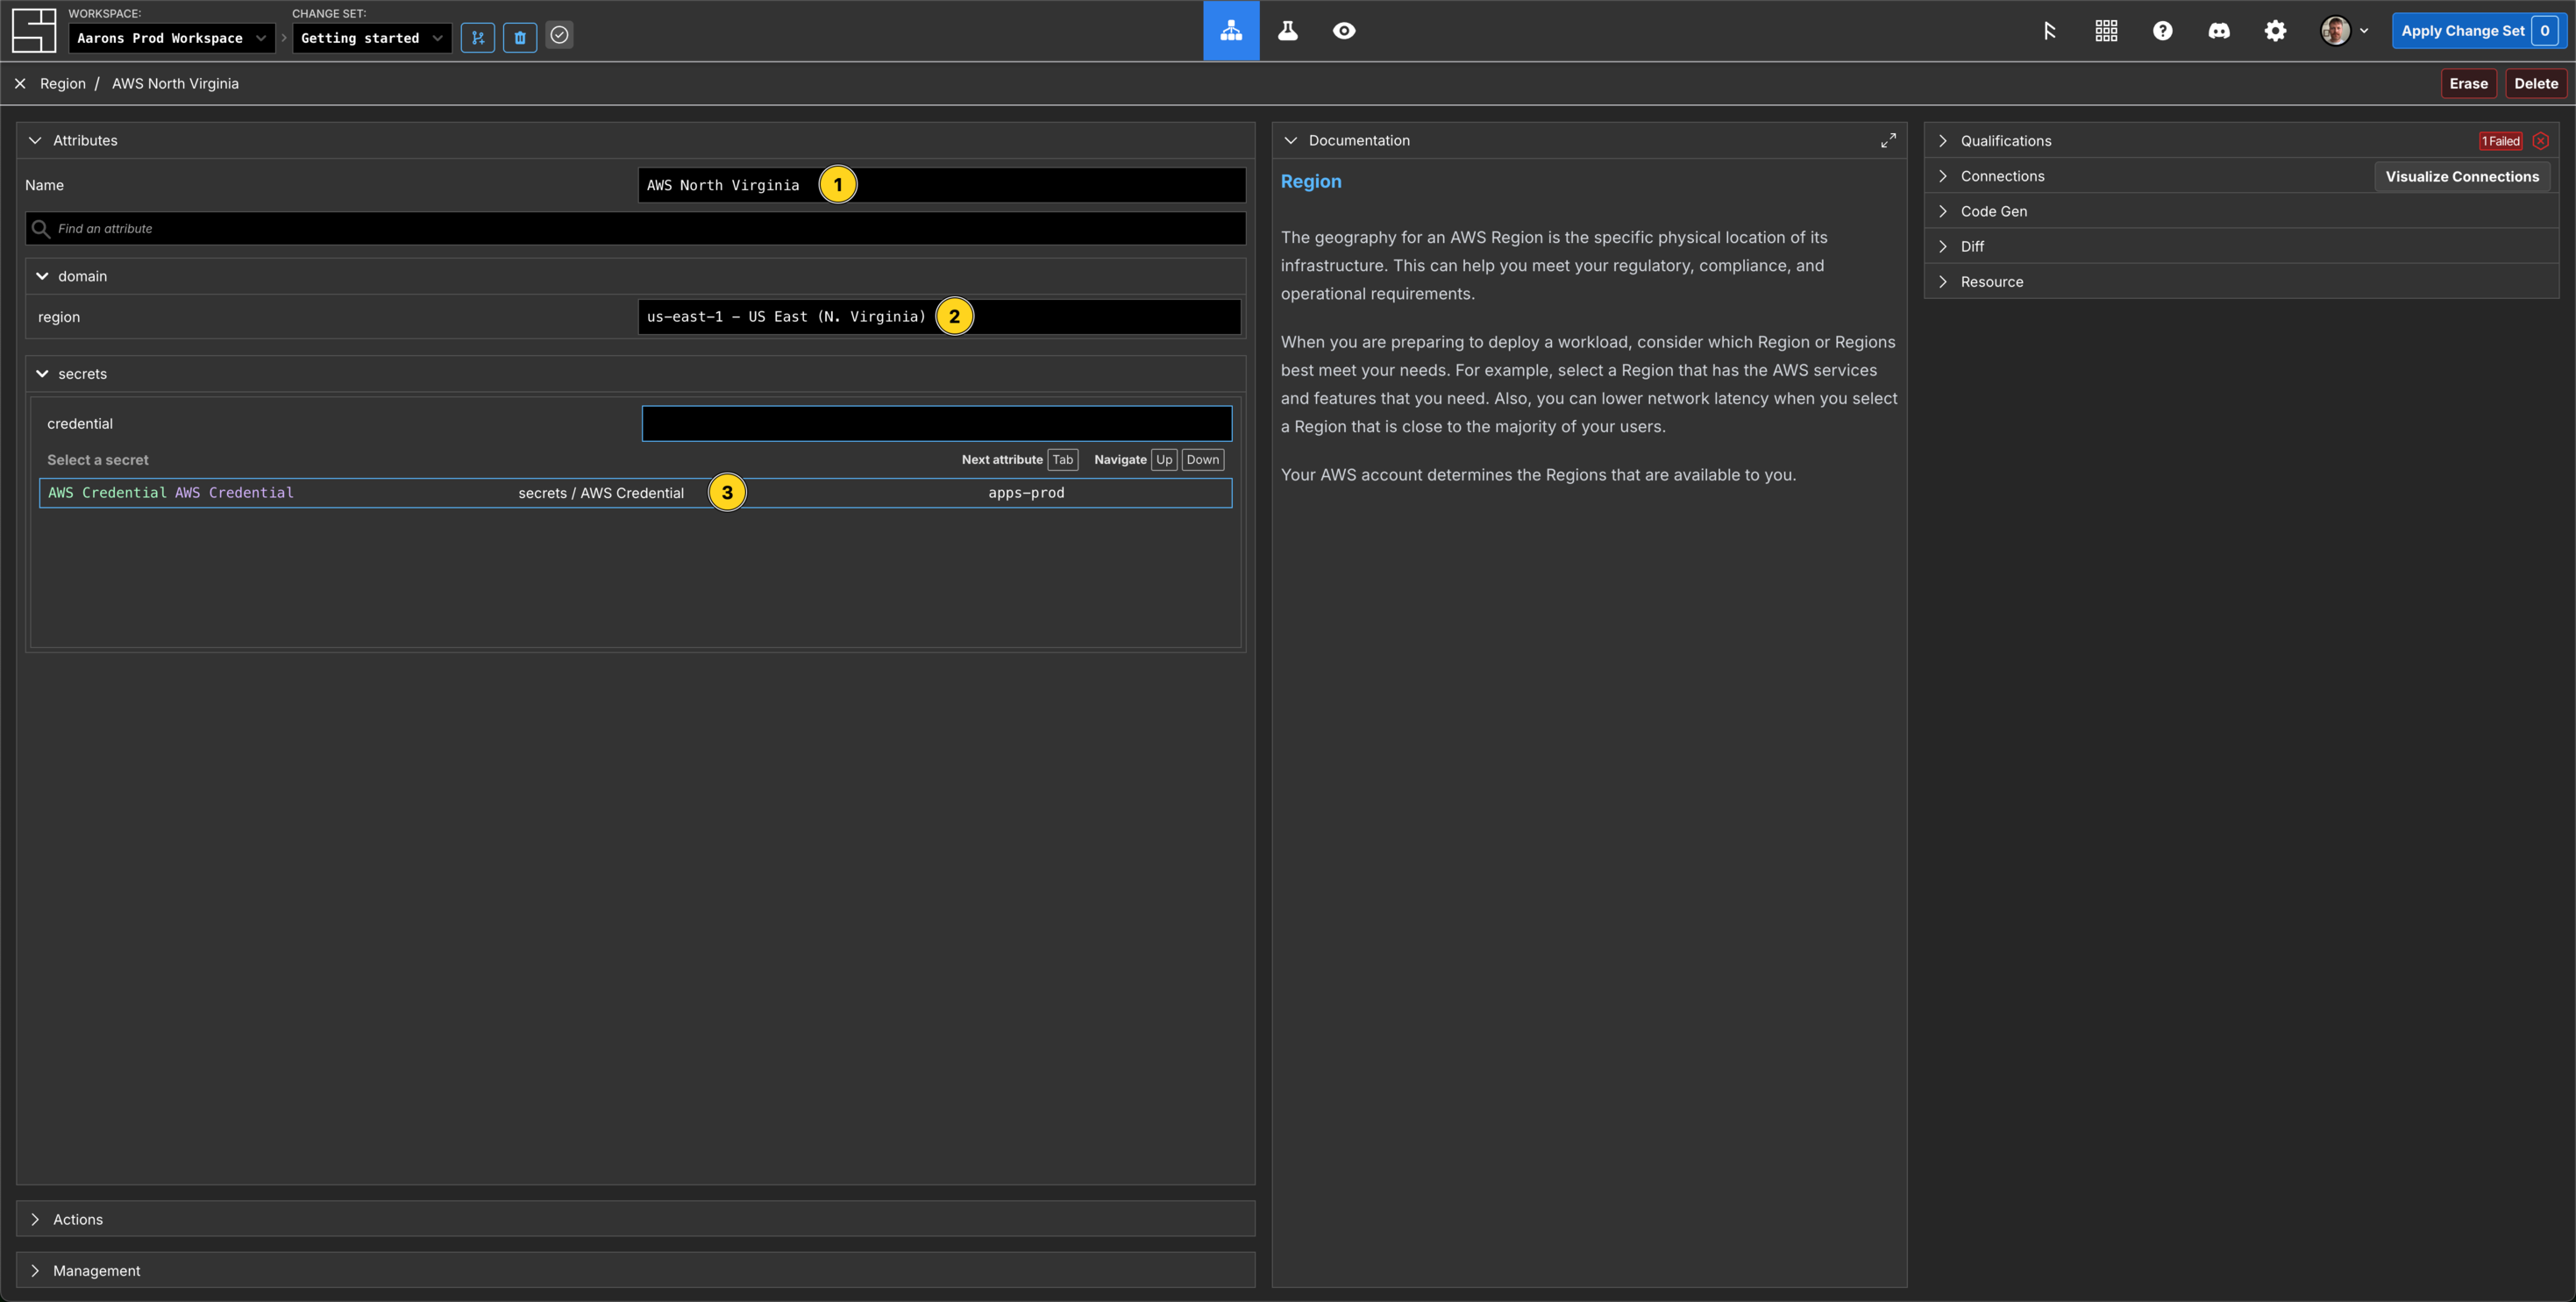Close the Region component detail view
Screen dimensions: 2576x1302
point(20,84)
